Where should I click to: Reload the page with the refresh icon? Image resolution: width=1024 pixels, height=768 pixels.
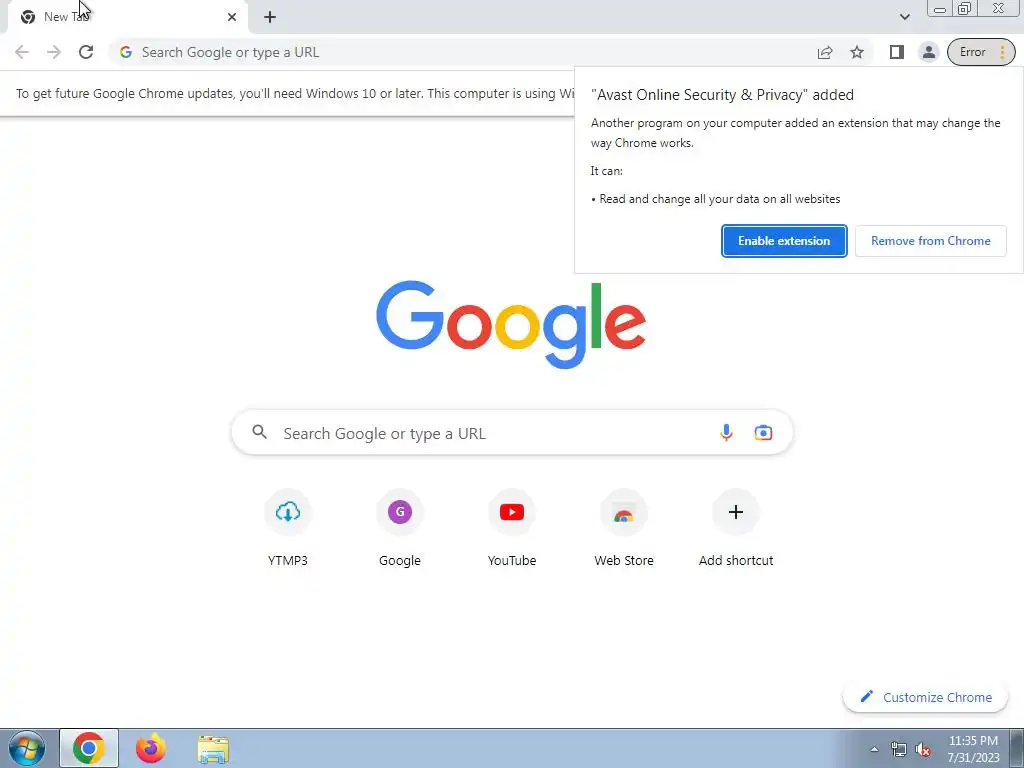click(x=86, y=52)
